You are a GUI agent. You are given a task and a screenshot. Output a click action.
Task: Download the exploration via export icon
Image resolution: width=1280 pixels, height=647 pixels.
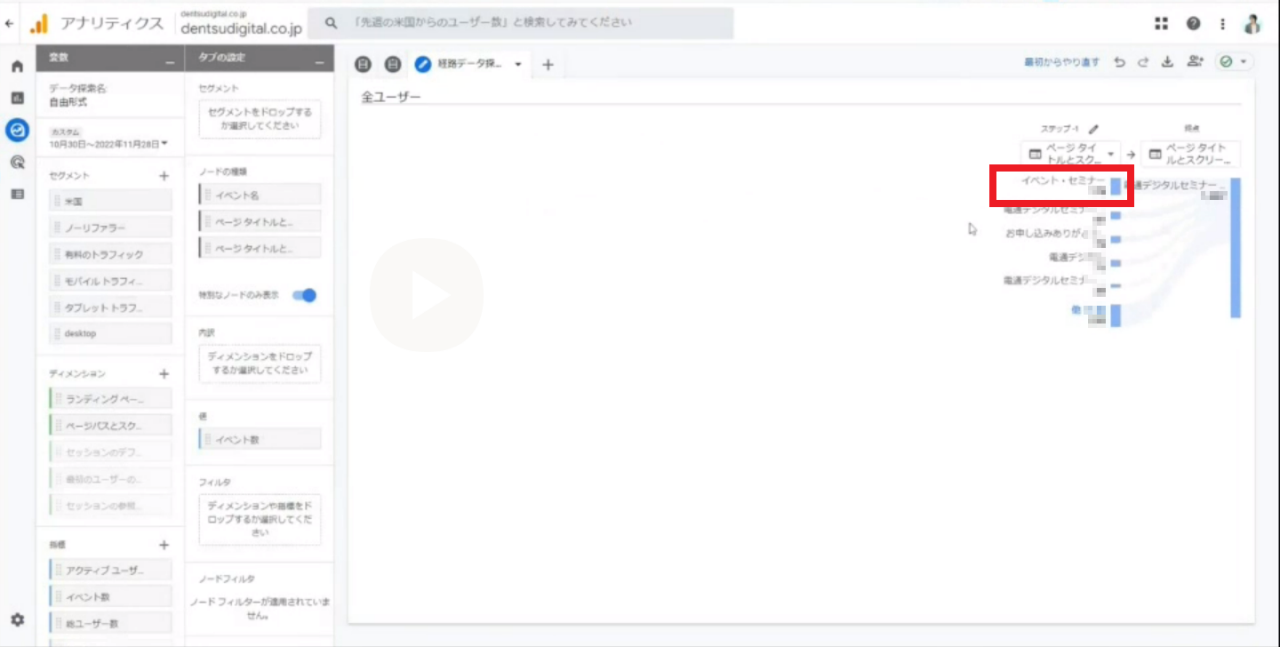1167,62
